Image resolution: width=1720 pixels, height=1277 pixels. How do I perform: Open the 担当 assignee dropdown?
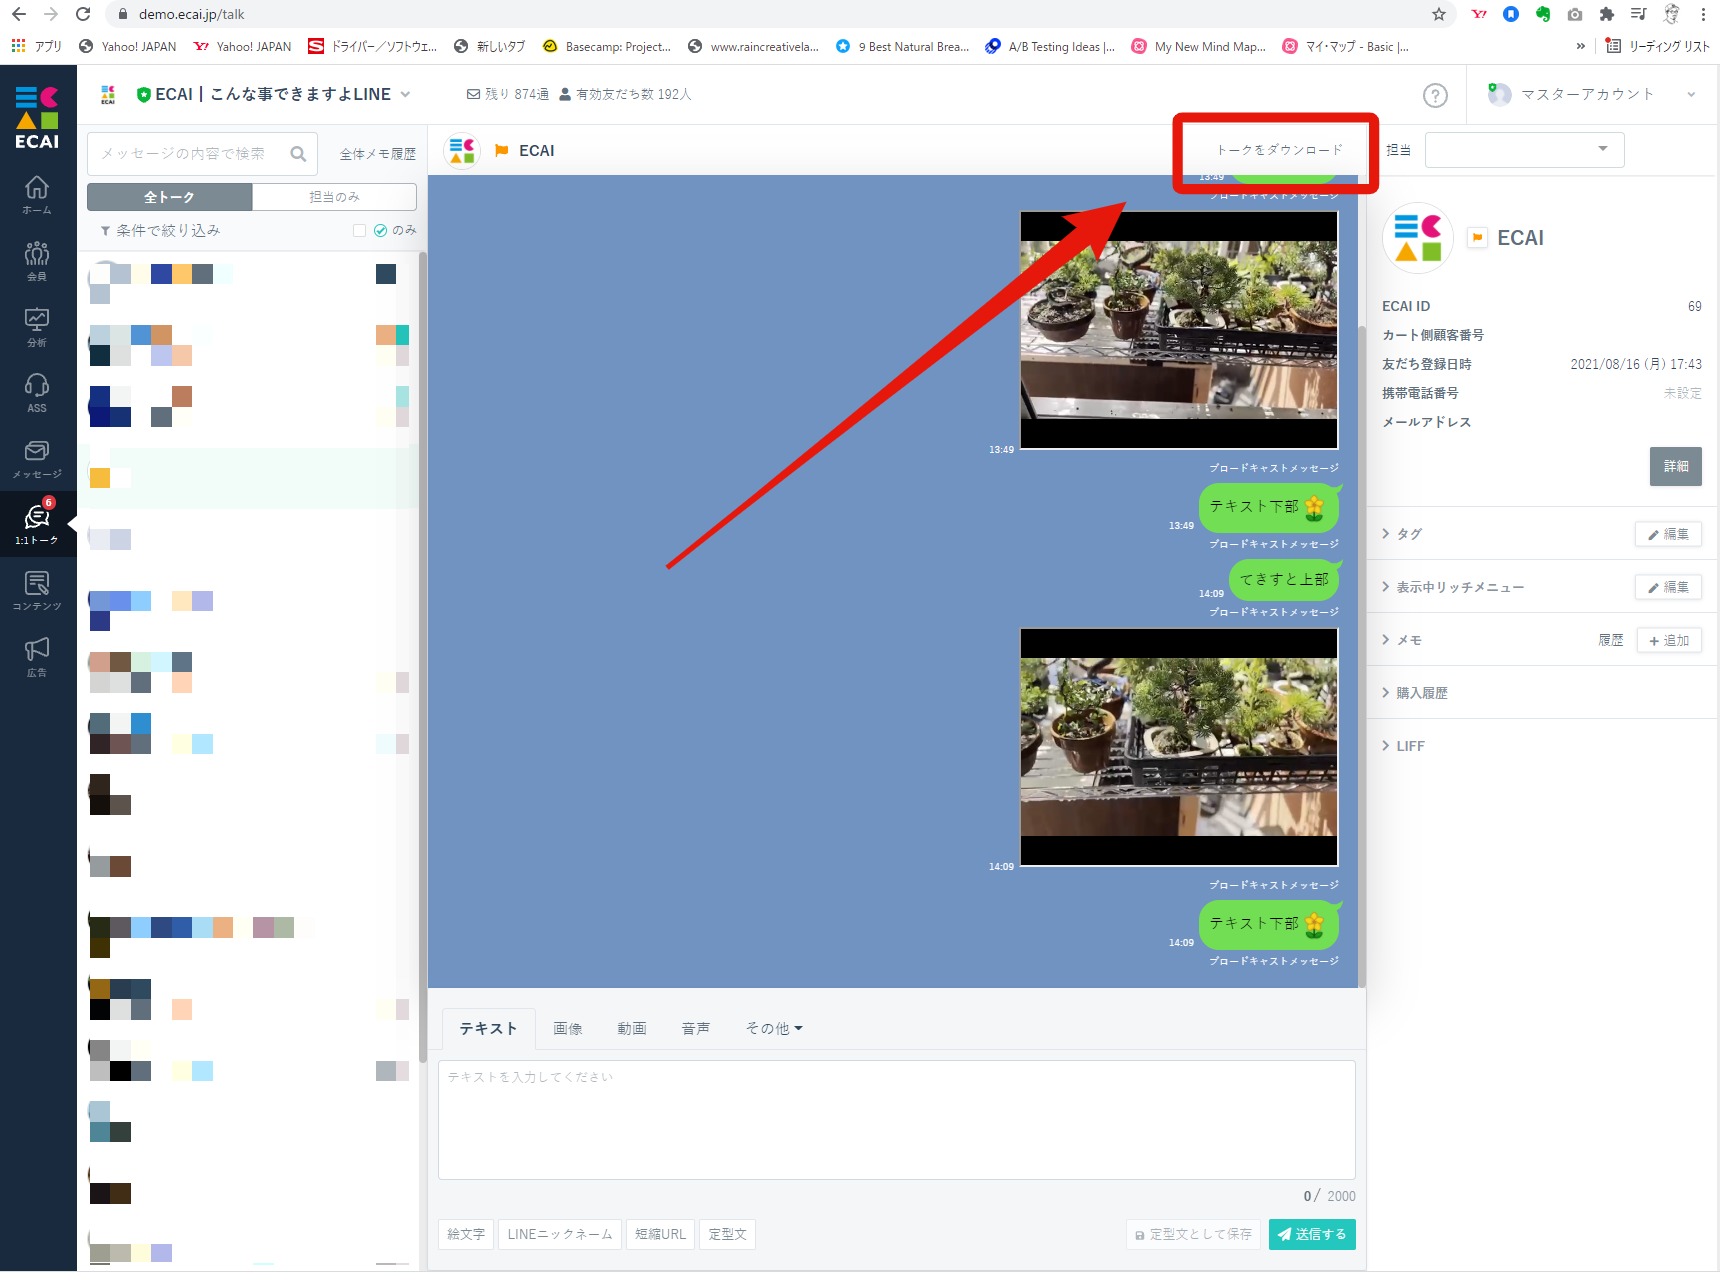pyautogui.click(x=1524, y=150)
